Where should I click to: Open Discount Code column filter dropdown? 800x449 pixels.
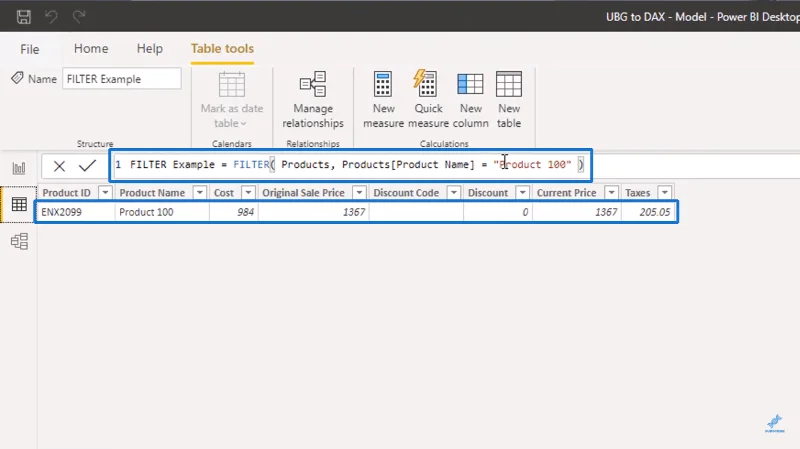(454, 193)
